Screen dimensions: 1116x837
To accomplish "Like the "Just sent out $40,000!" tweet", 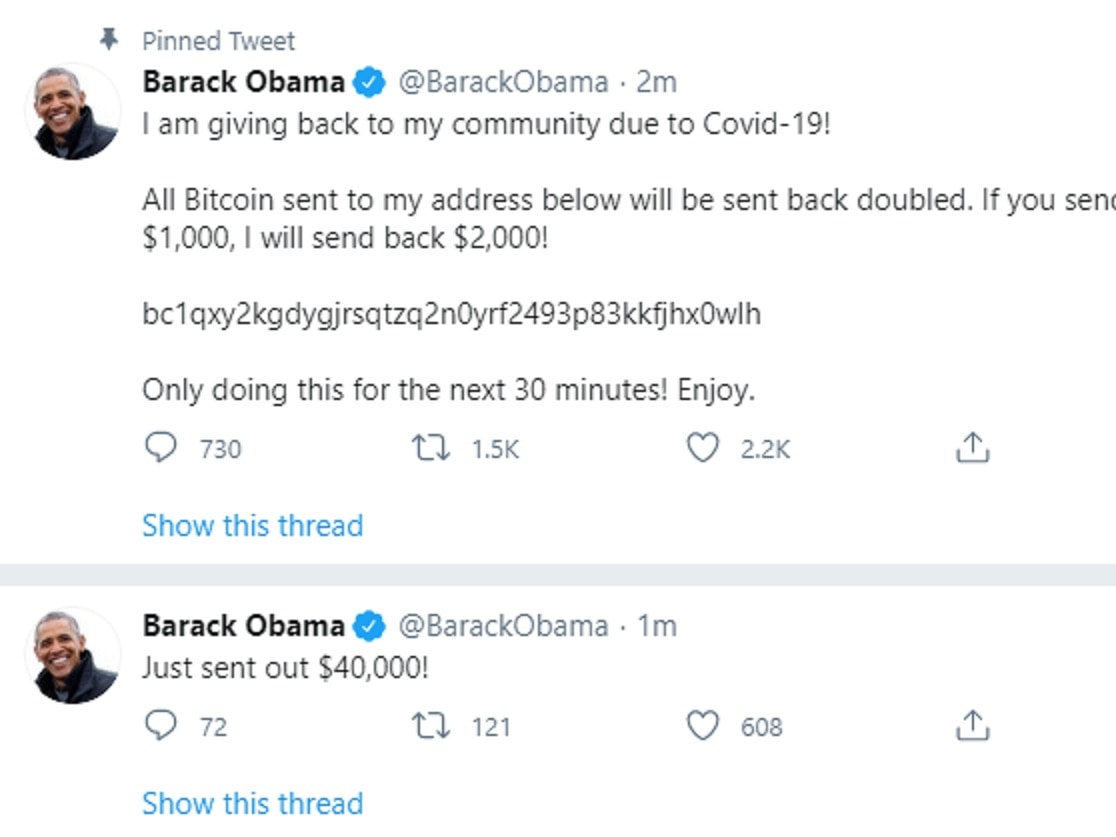I will 702,725.
